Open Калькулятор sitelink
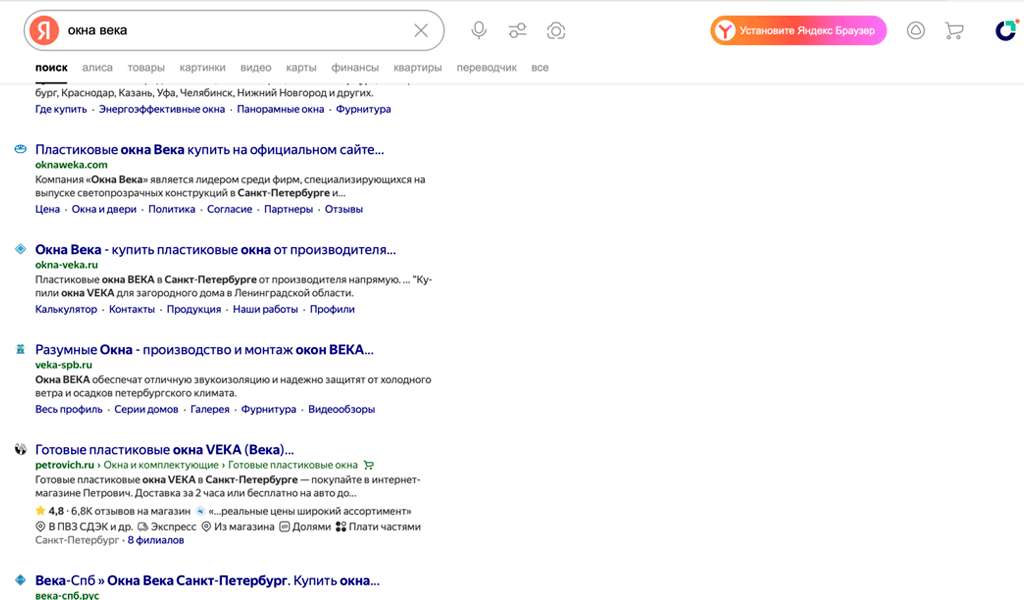 click(x=66, y=309)
